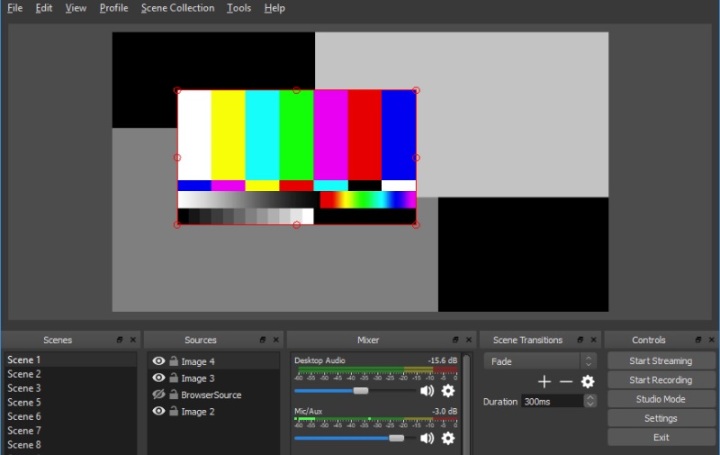Open Desktop Audio gear settings
The image size is (720, 455).
(448, 391)
